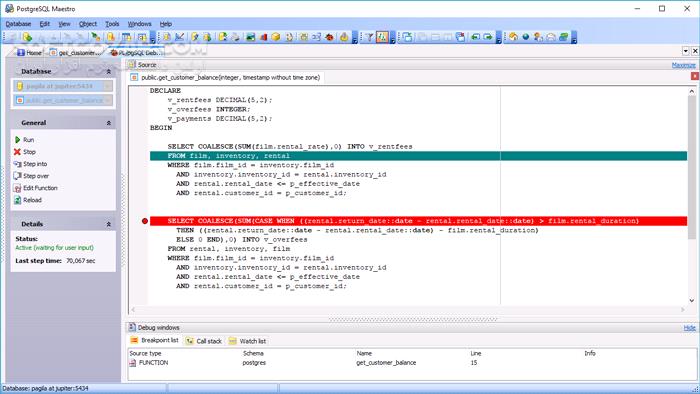
Task: Click the ladybug debugger icon in the toolbar
Action: [x=329, y=37]
